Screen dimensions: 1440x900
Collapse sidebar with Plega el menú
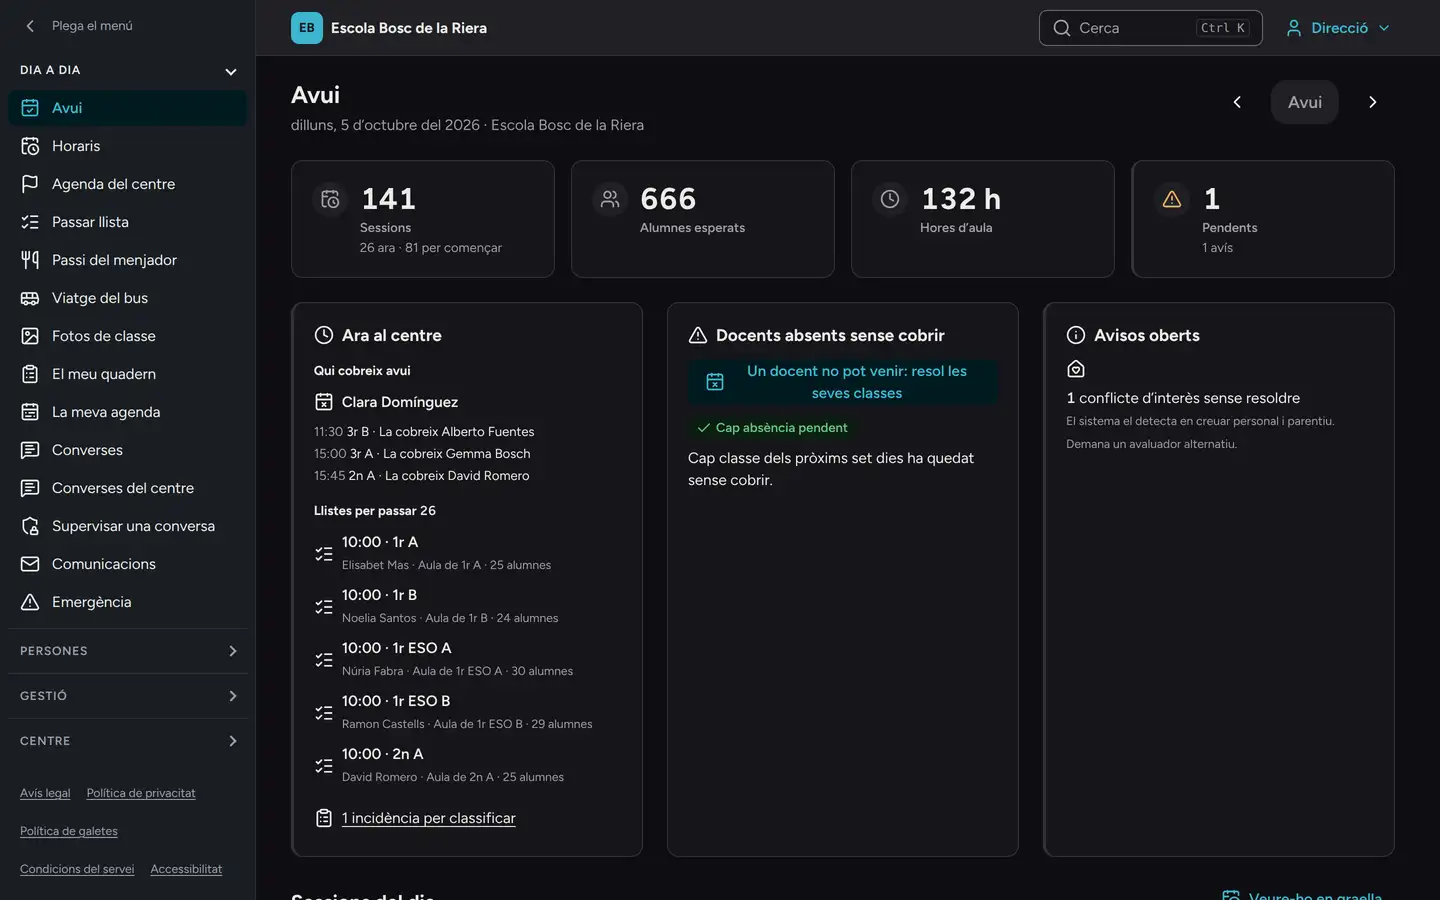pos(78,26)
